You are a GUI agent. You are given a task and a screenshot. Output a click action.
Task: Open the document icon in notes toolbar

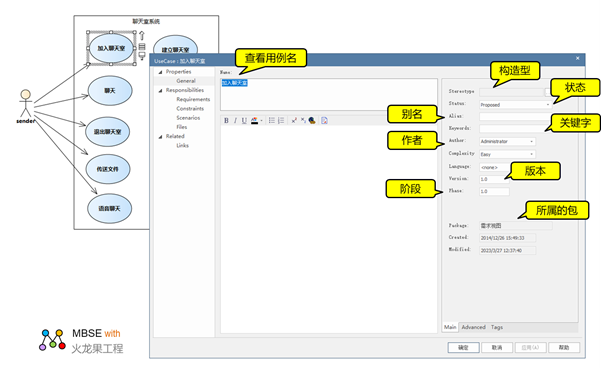(x=324, y=120)
